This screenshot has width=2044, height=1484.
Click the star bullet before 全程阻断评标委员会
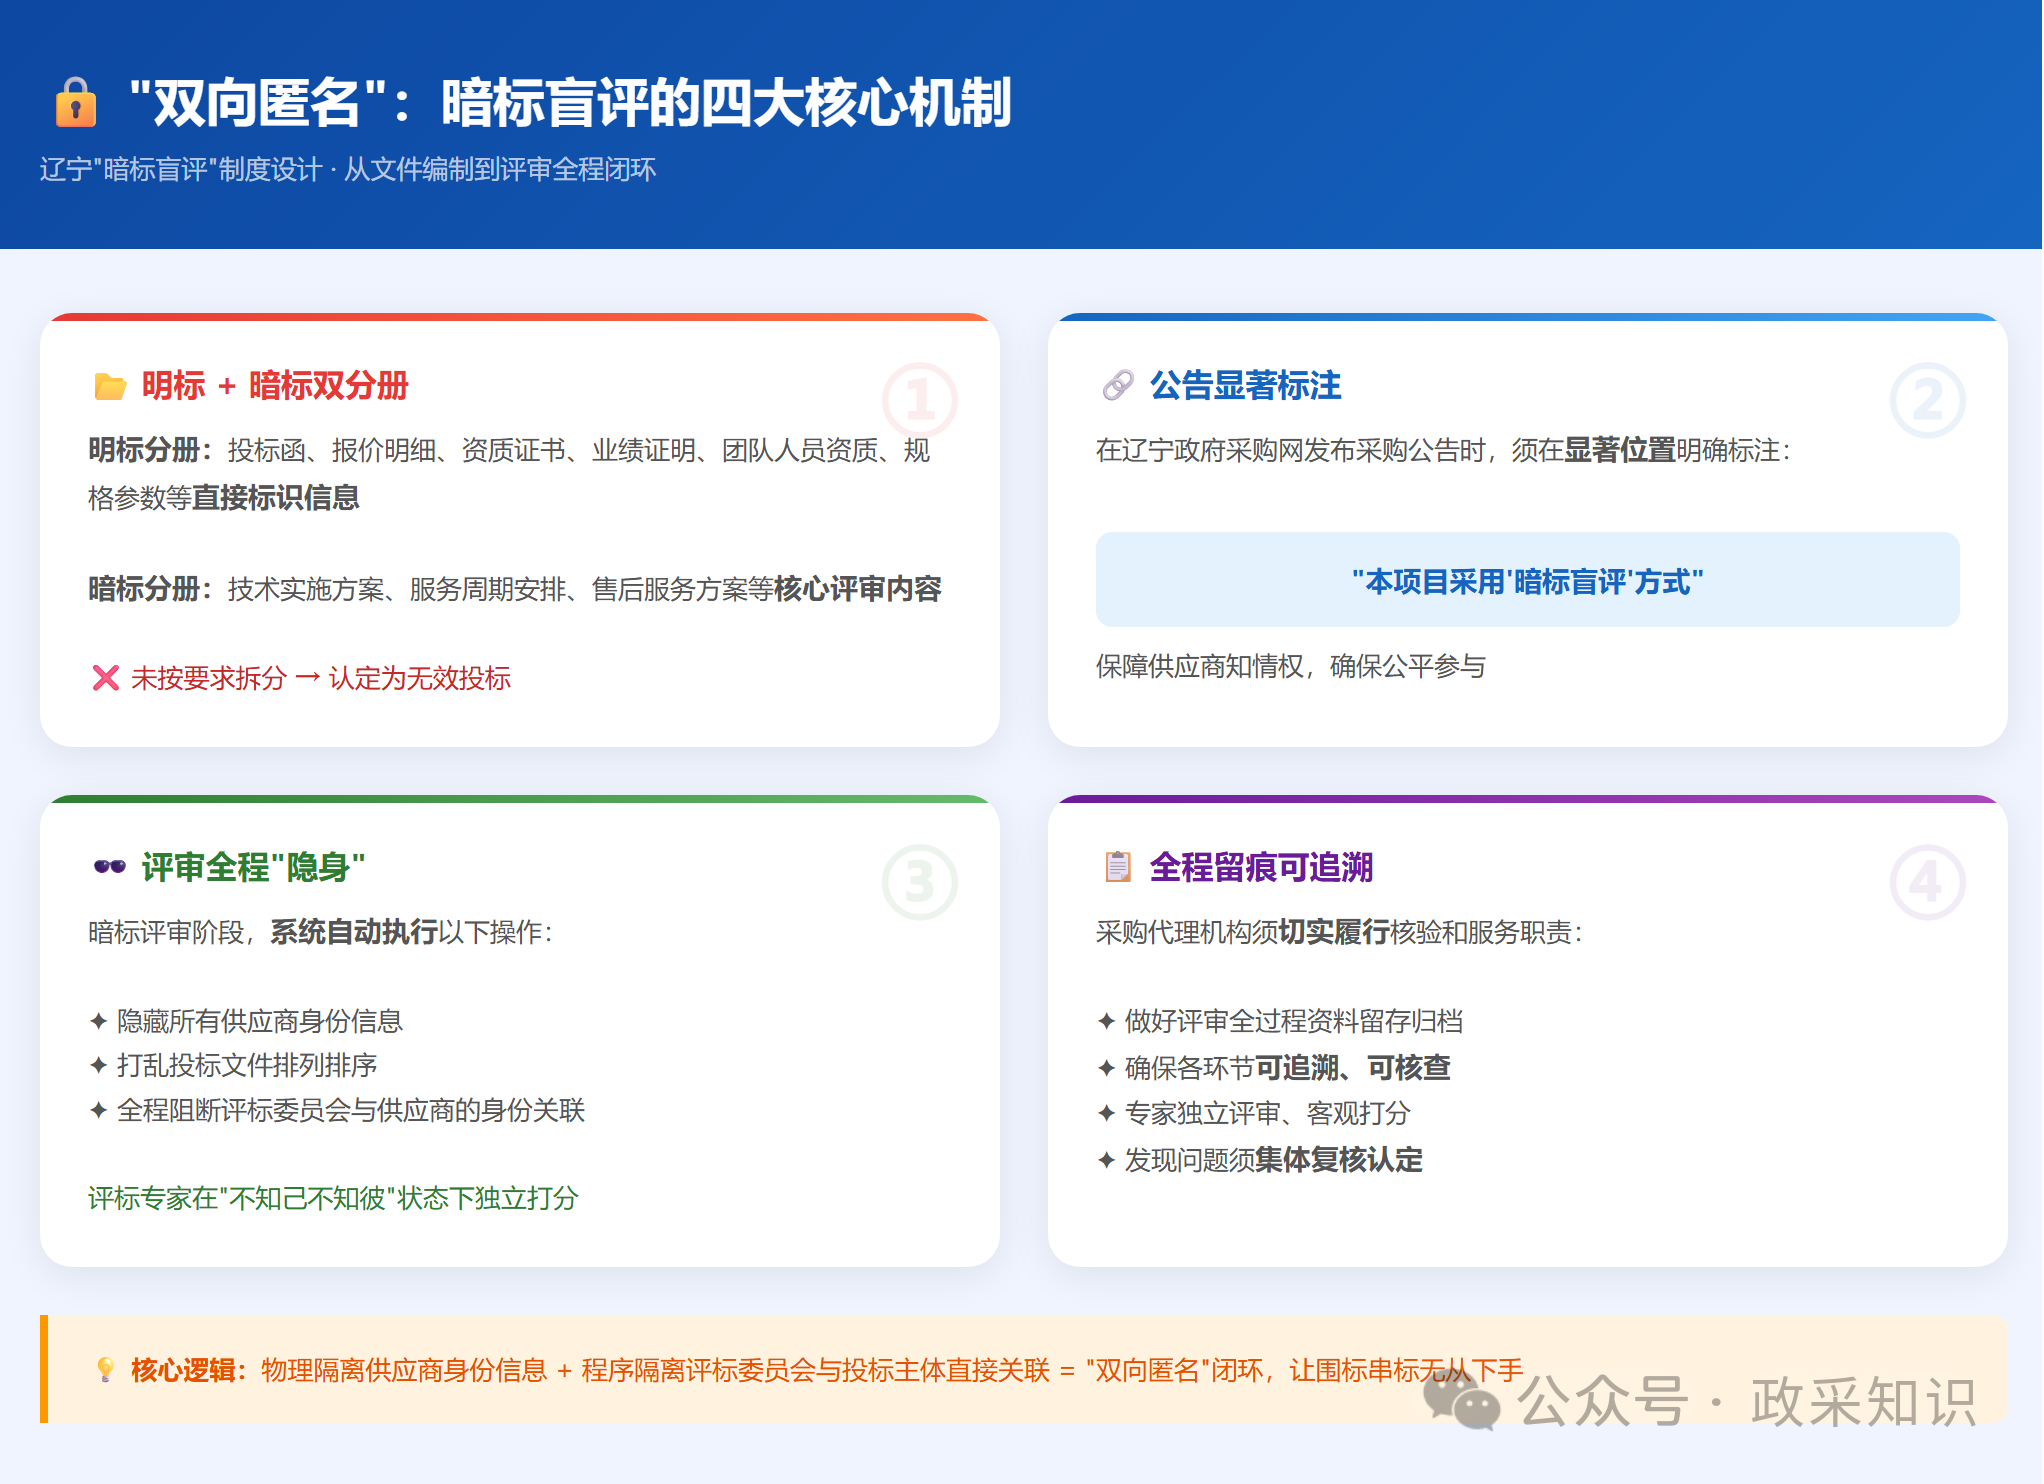(x=98, y=1110)
